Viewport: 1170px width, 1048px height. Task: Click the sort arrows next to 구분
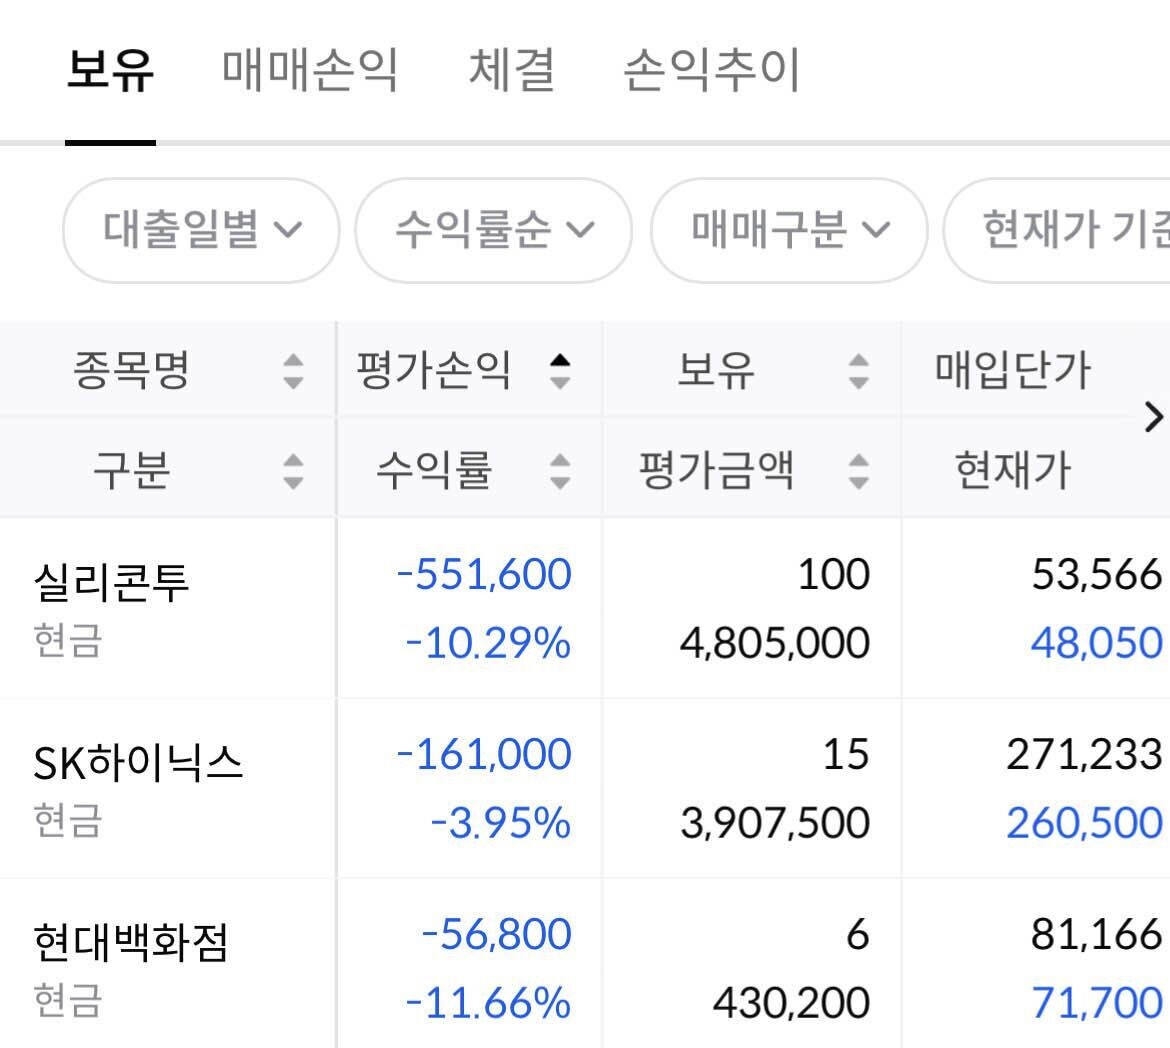pyautogui.click(x=290, y=470)
